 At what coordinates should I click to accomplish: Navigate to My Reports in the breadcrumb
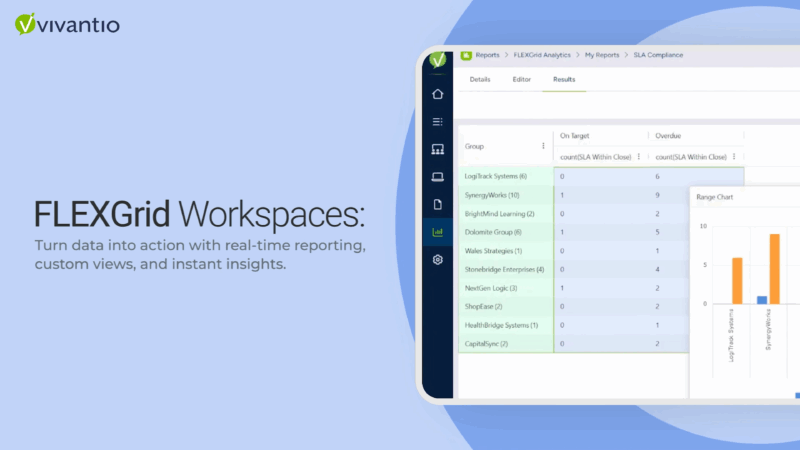coord(603,55)
